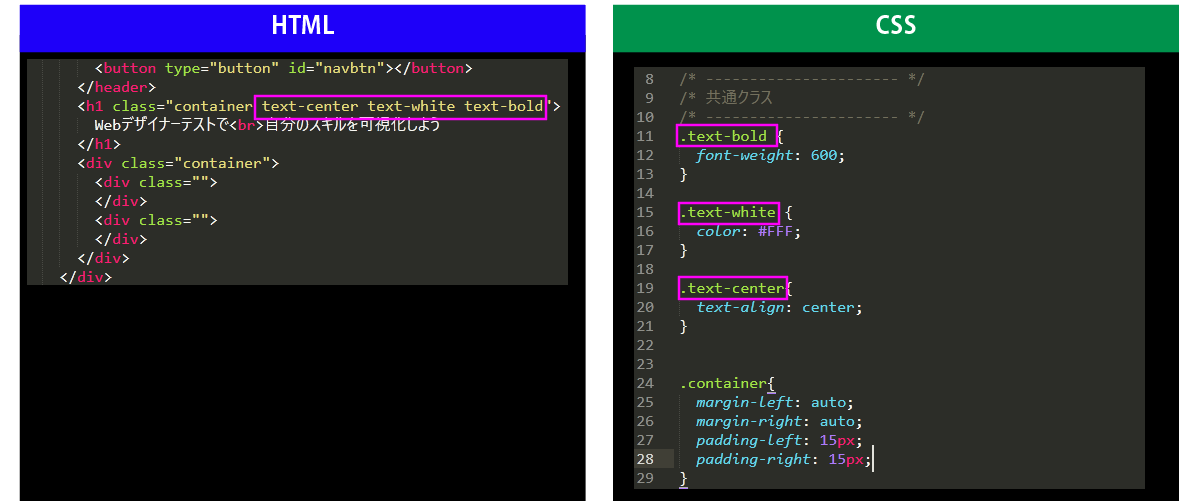Click the blue HTML header banner
The width and height of the screenshot is (1191, 501).
click(302, 26)
